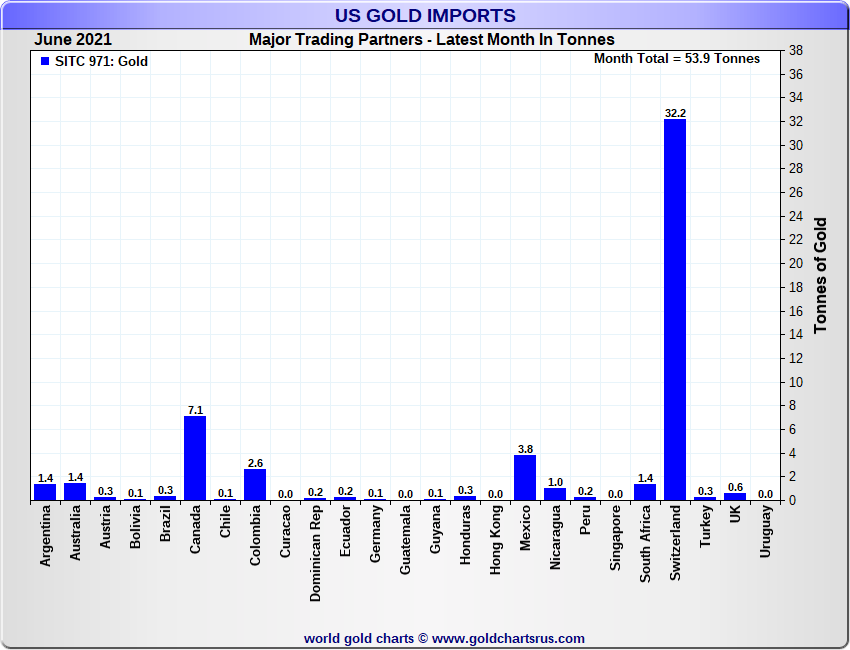Click the tall Switzerland bar
850x650 pixels.
click(x=675, y=310)
